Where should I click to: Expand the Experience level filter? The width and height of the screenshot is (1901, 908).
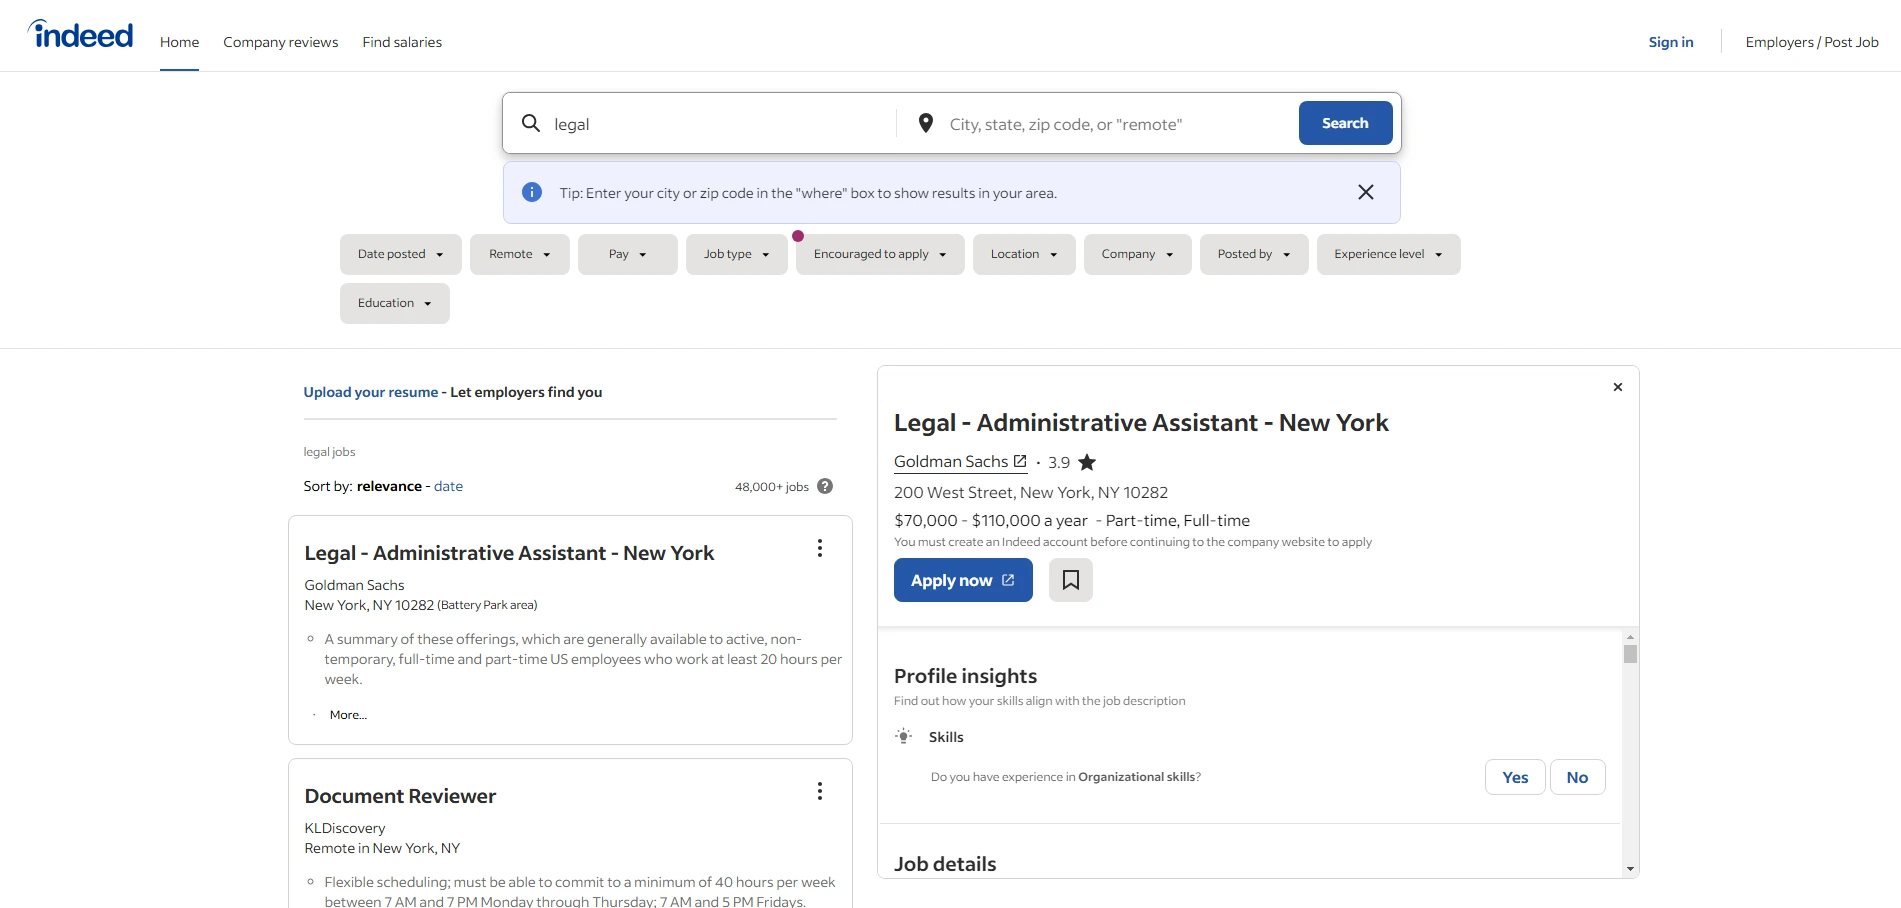pyautogui.click(x=1389, y=254)
